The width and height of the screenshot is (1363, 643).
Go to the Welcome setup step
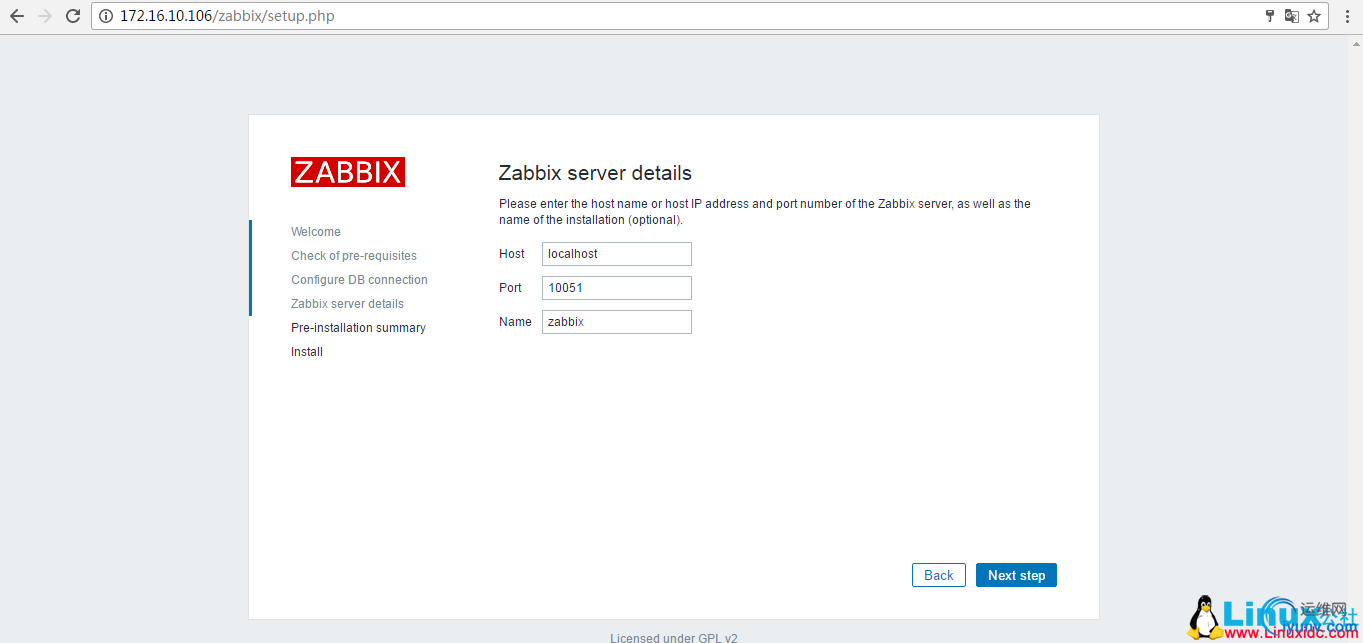pos(316,232)
